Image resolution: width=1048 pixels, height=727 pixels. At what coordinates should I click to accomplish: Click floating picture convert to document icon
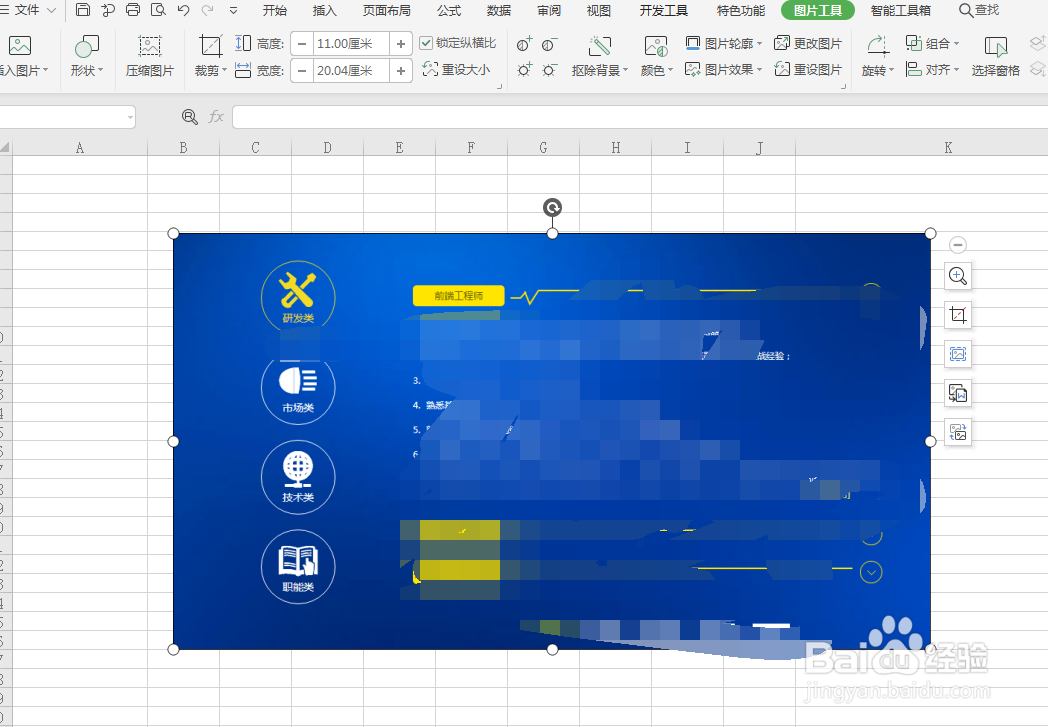(x=958, y=394)
